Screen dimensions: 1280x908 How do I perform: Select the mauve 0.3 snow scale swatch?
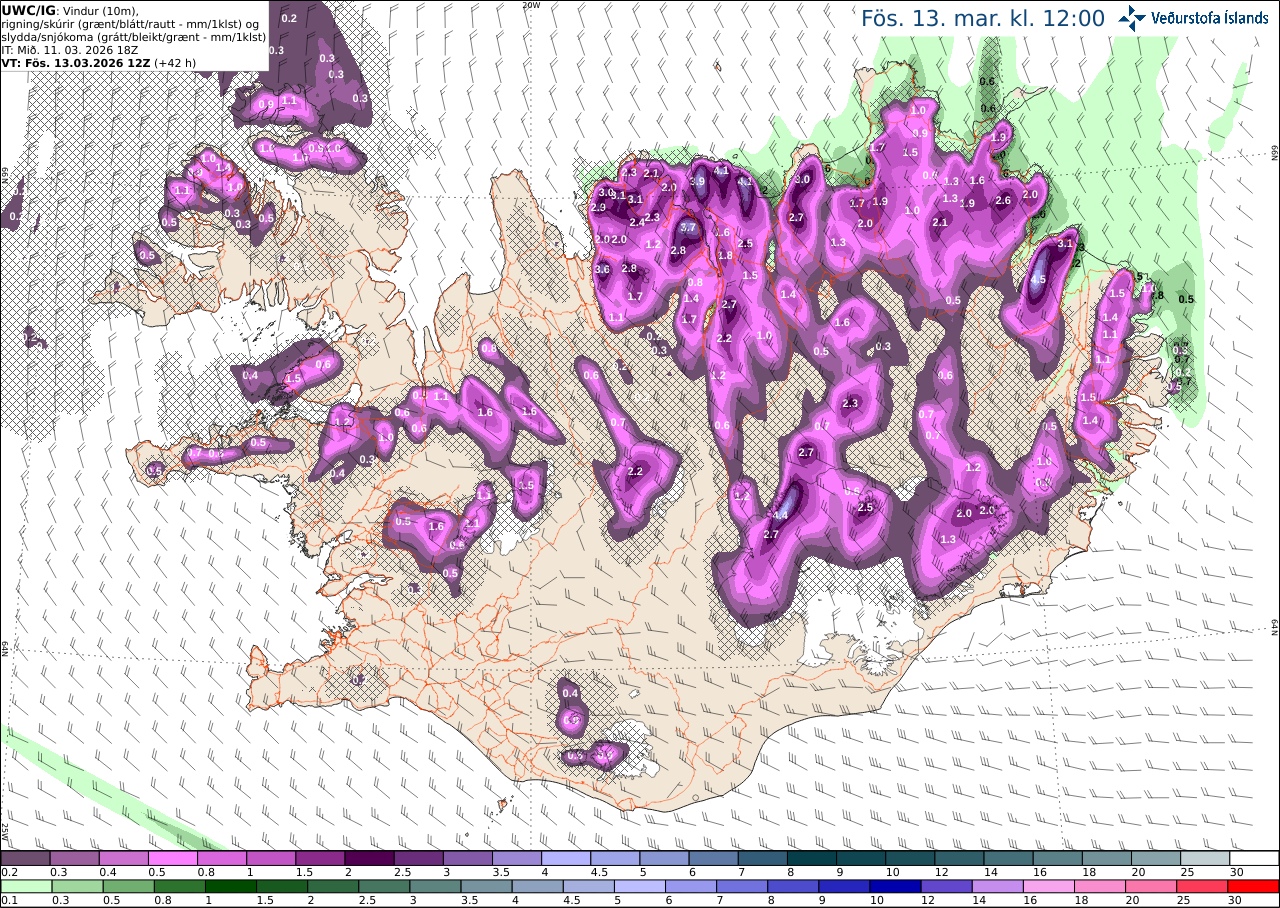(74, 858)
